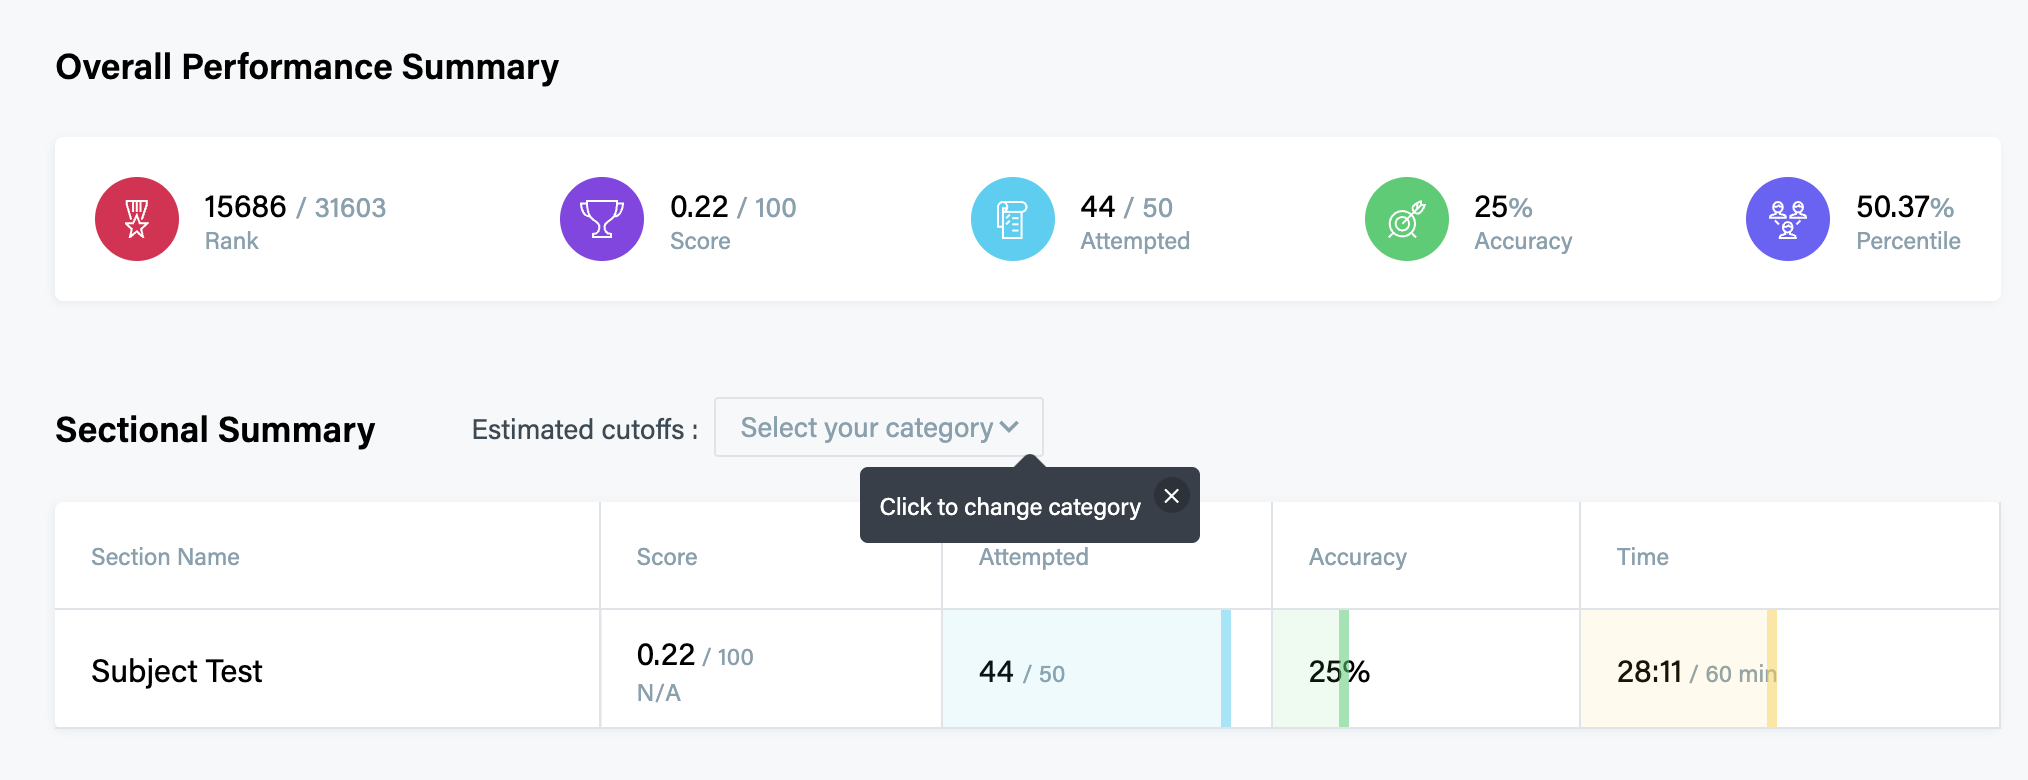Click the blue Attempted progress bar marker
The width and height of the screenshot is (2028, 780).
[1226, 668]
